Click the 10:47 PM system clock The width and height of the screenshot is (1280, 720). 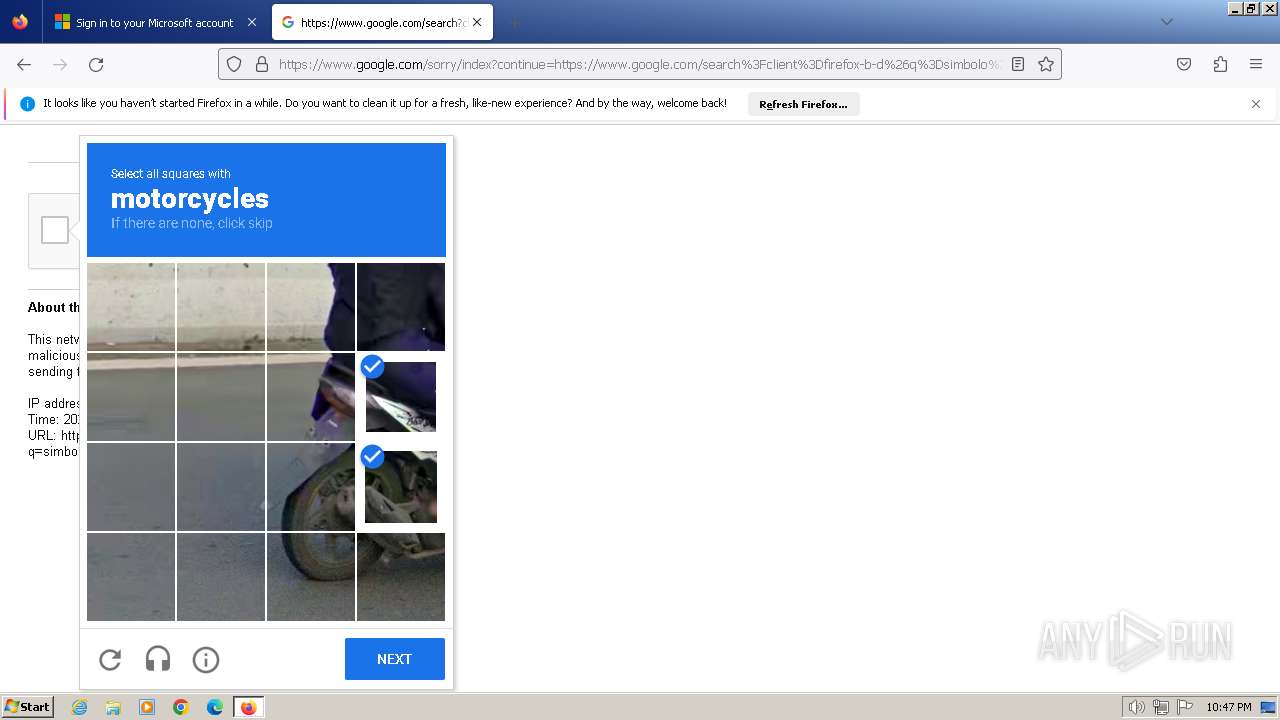[1229, 707]
